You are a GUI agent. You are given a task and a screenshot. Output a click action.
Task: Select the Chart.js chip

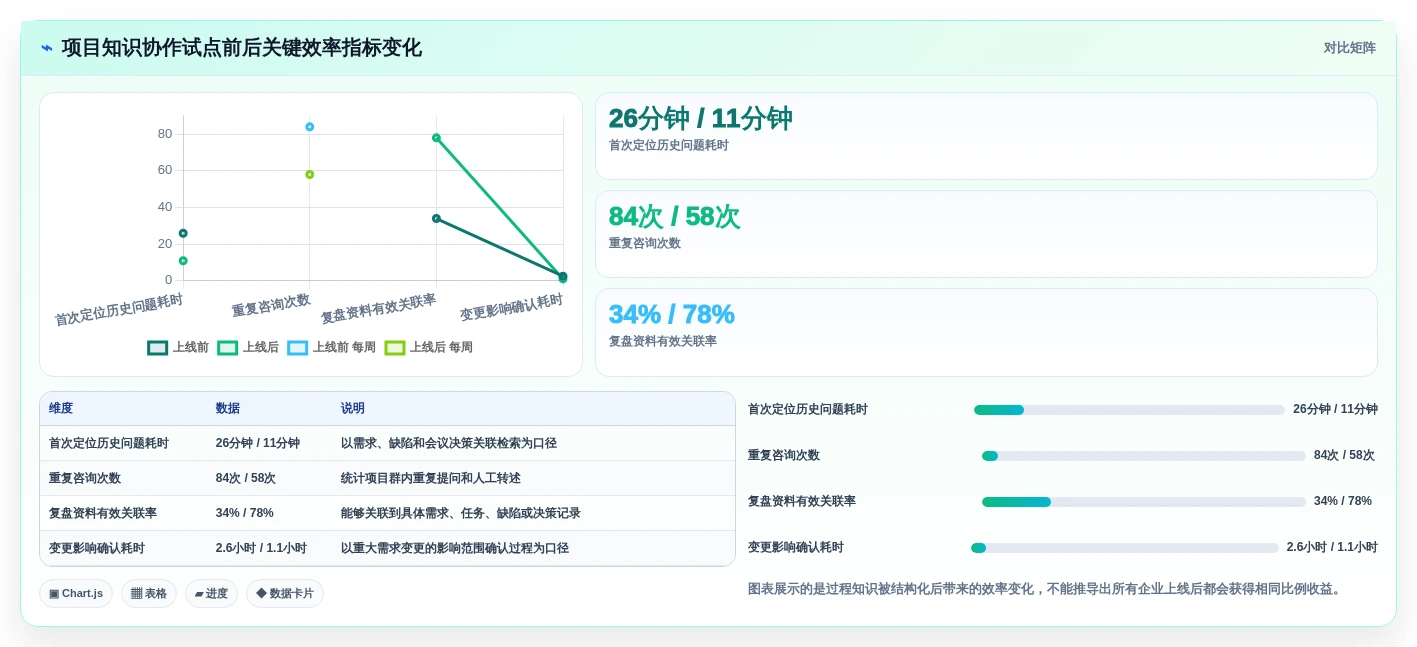[x=76, y=593]
